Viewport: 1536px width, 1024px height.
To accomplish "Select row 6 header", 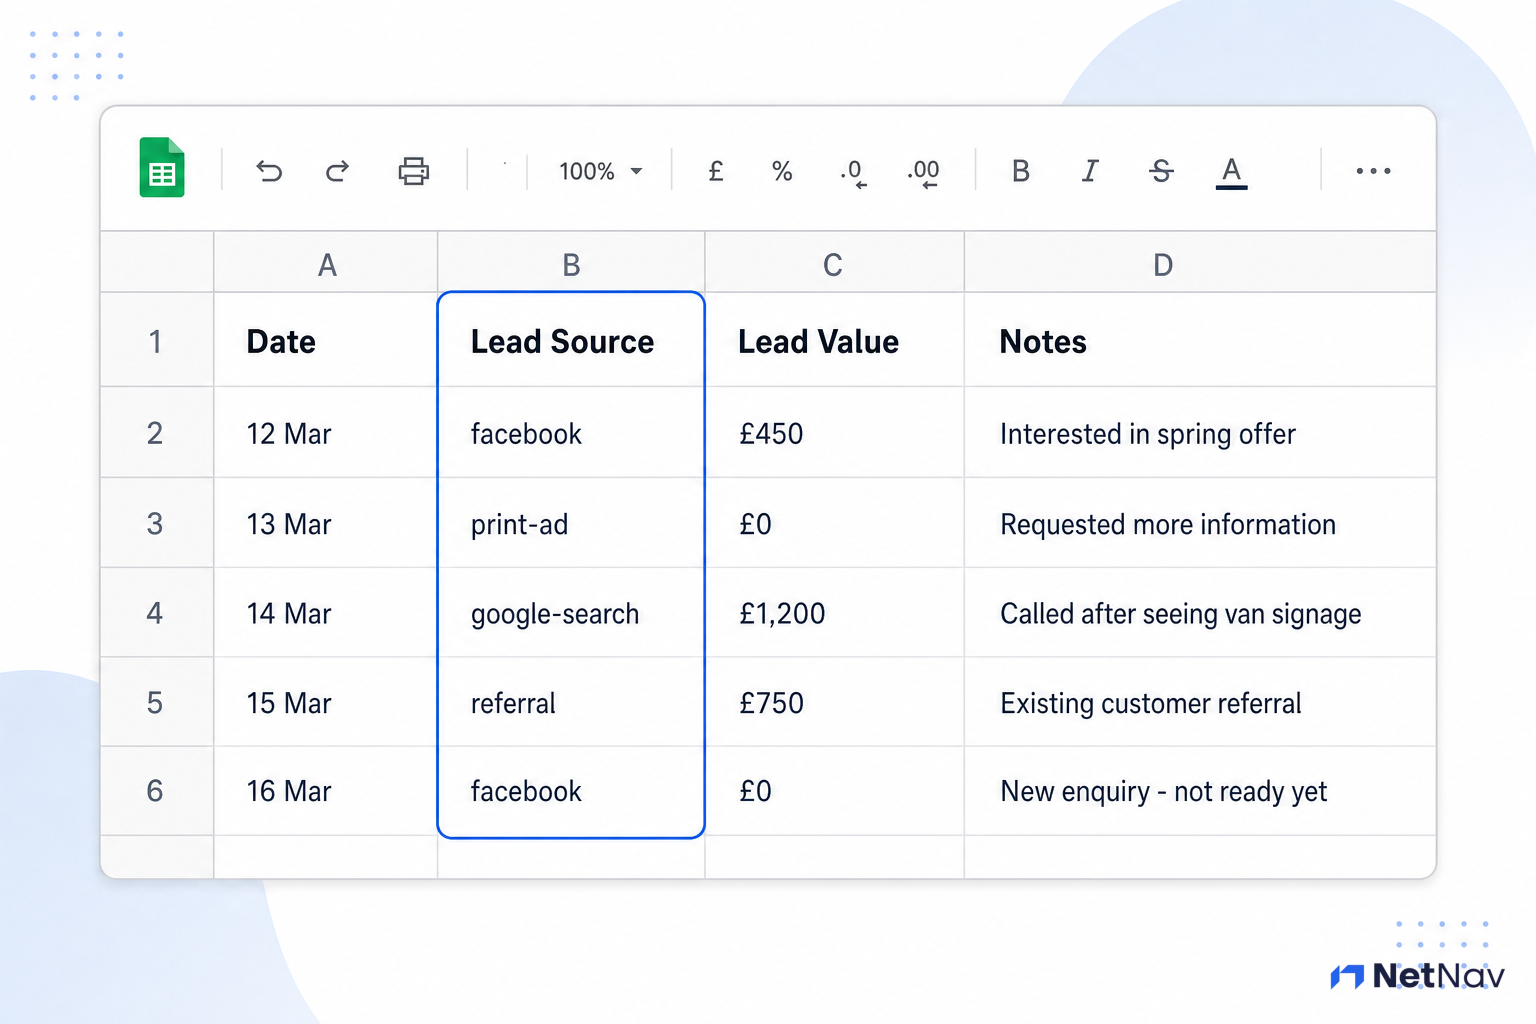I will pos(157,791).
